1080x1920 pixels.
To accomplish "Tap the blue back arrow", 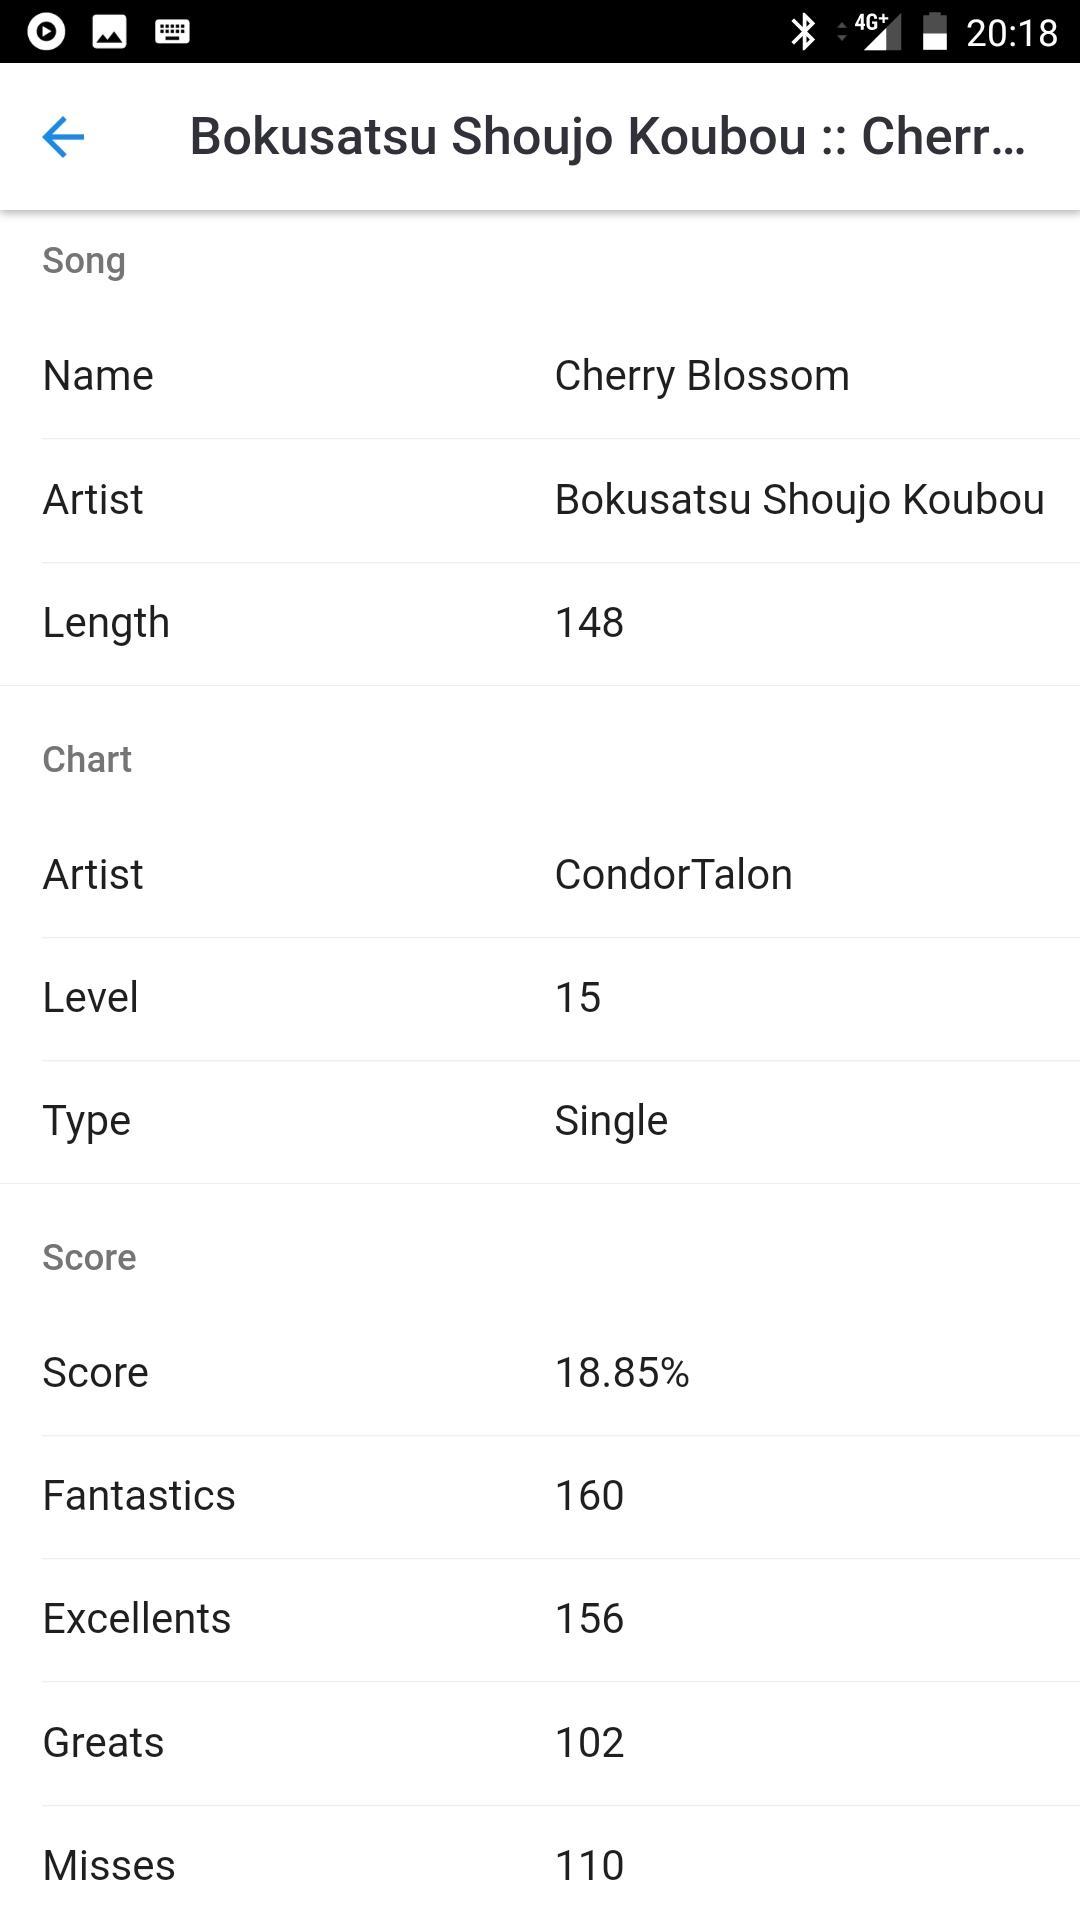I will point(63,137).
